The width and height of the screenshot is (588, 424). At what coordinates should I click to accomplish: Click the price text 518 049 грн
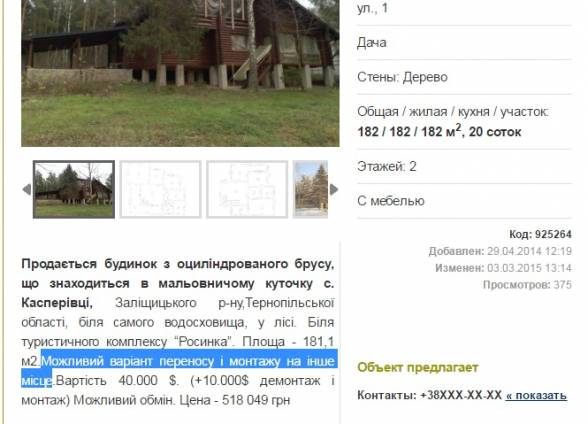256,400
